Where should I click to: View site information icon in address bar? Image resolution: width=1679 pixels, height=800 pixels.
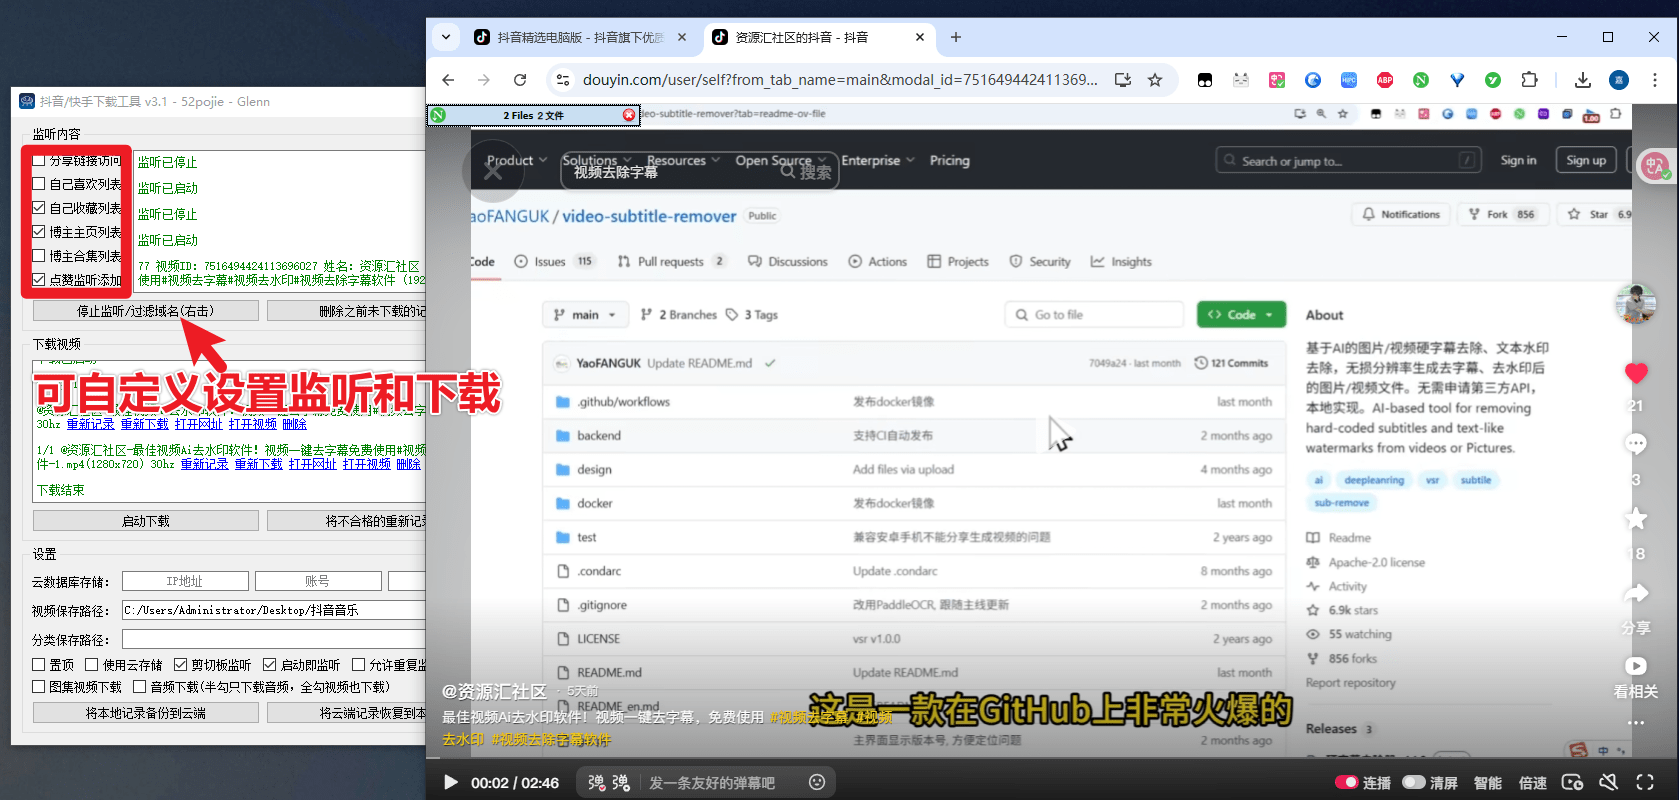(x=563, y=80)
